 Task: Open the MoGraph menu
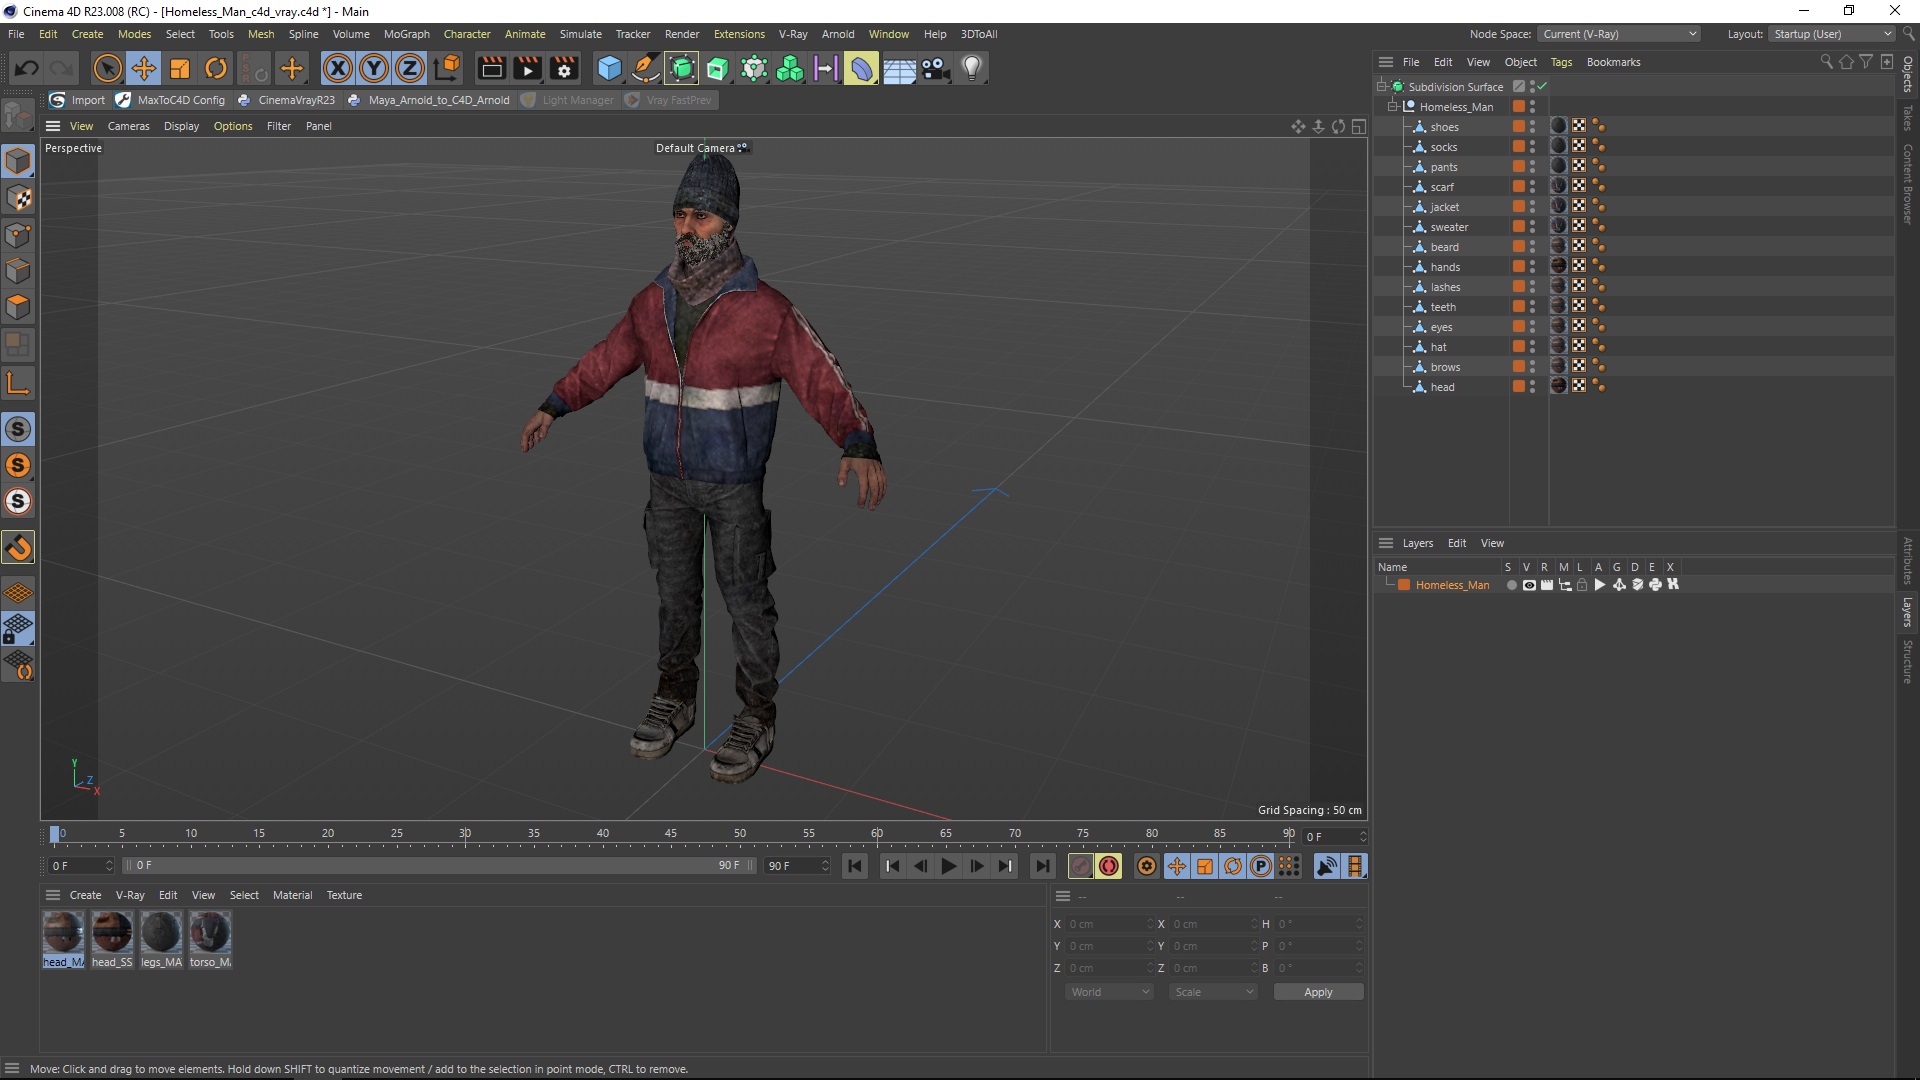pos(406,34)
